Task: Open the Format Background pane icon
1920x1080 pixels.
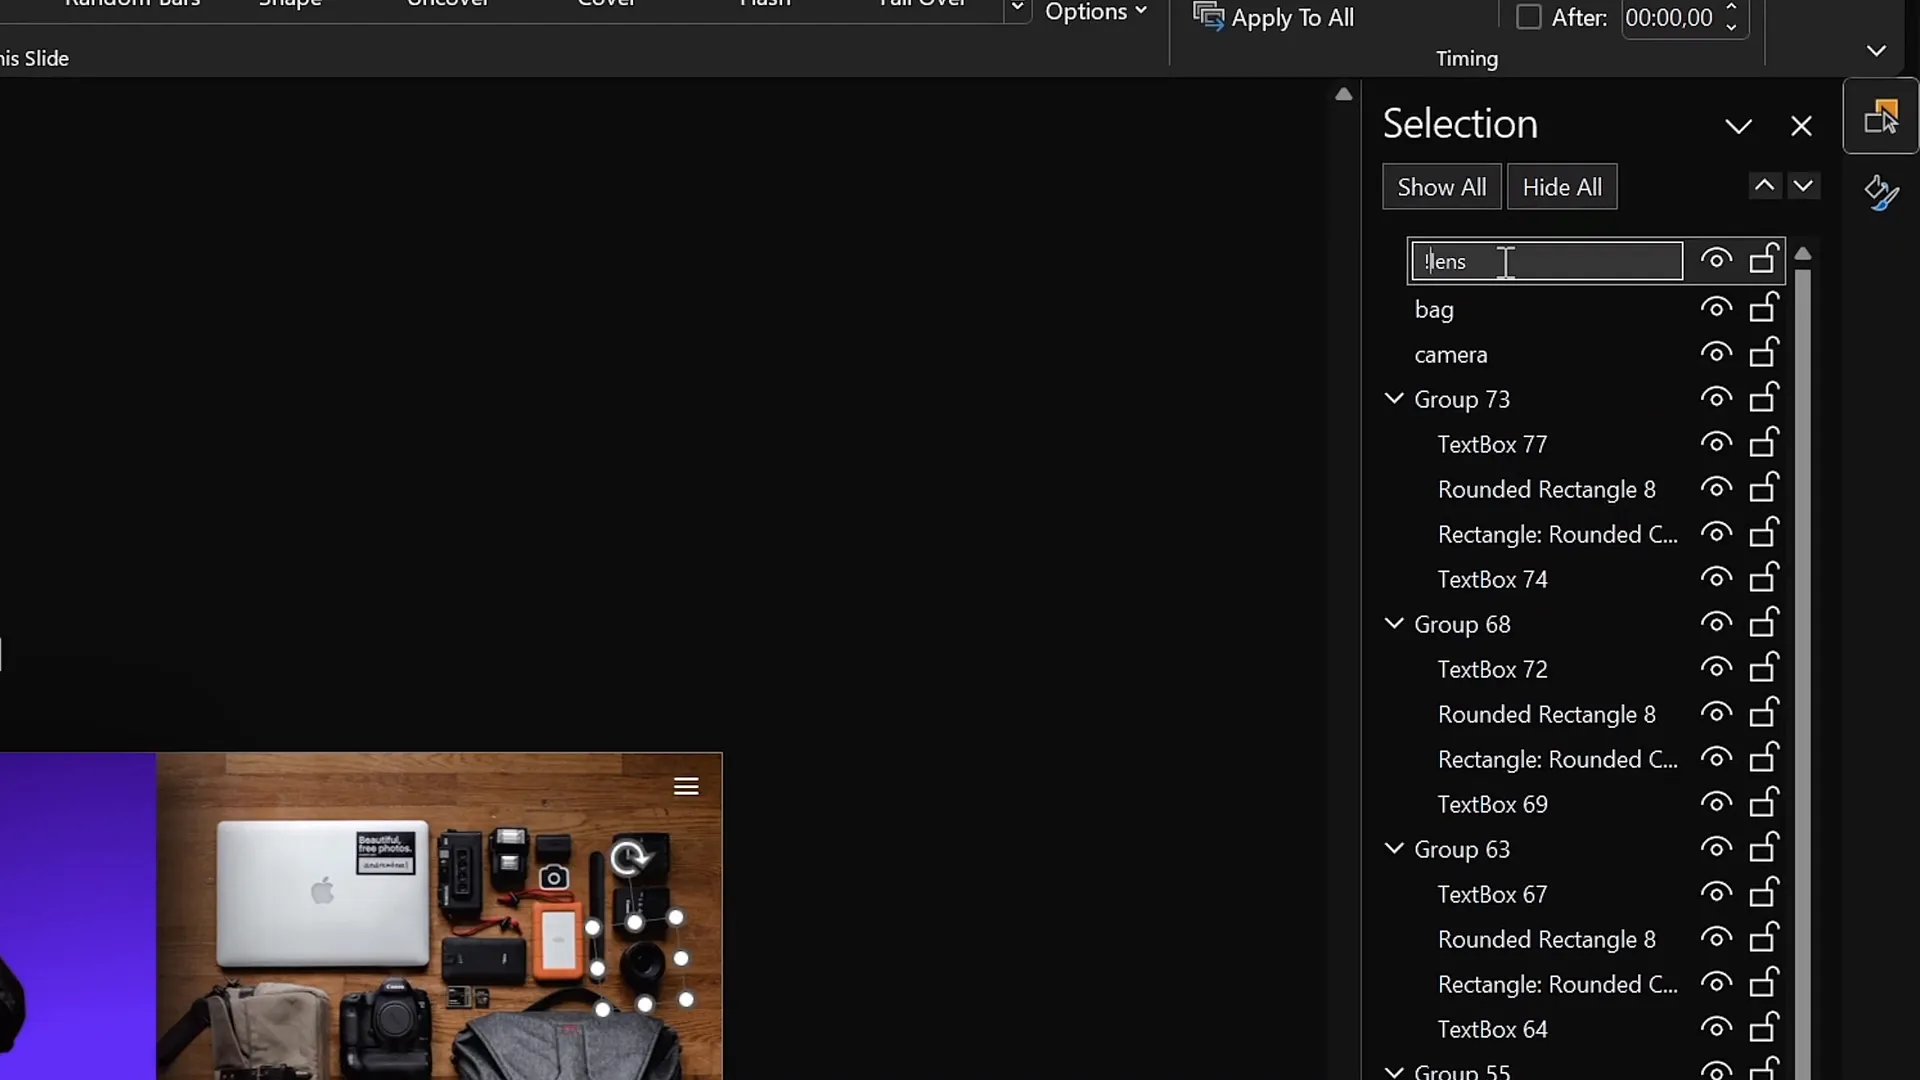Action: pyautogui.click(x=1879, y=192)
